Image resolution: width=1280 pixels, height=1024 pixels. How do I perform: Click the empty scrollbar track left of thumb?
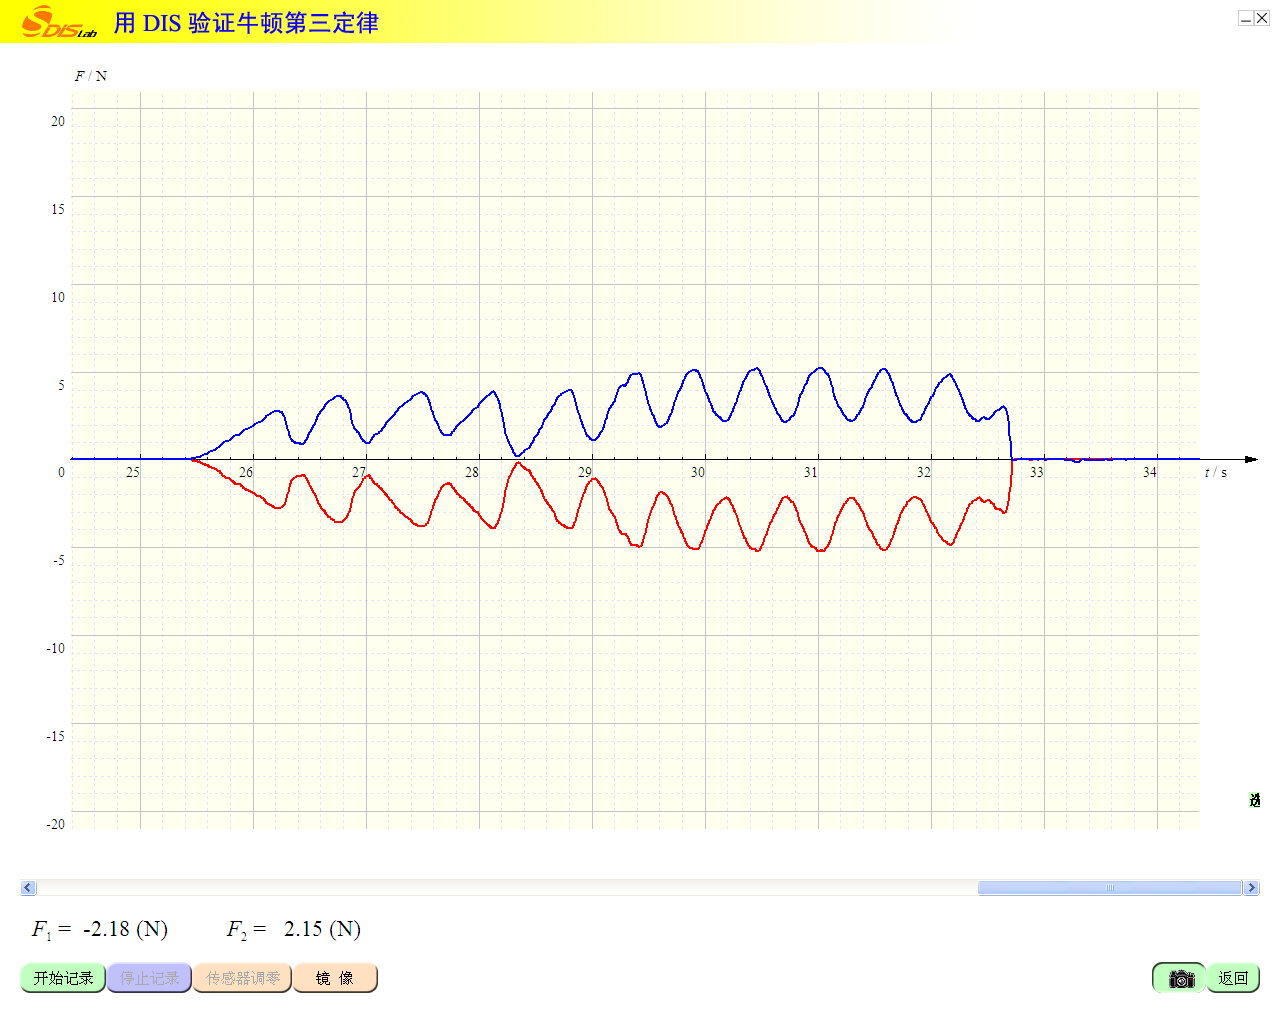point(500,888)
